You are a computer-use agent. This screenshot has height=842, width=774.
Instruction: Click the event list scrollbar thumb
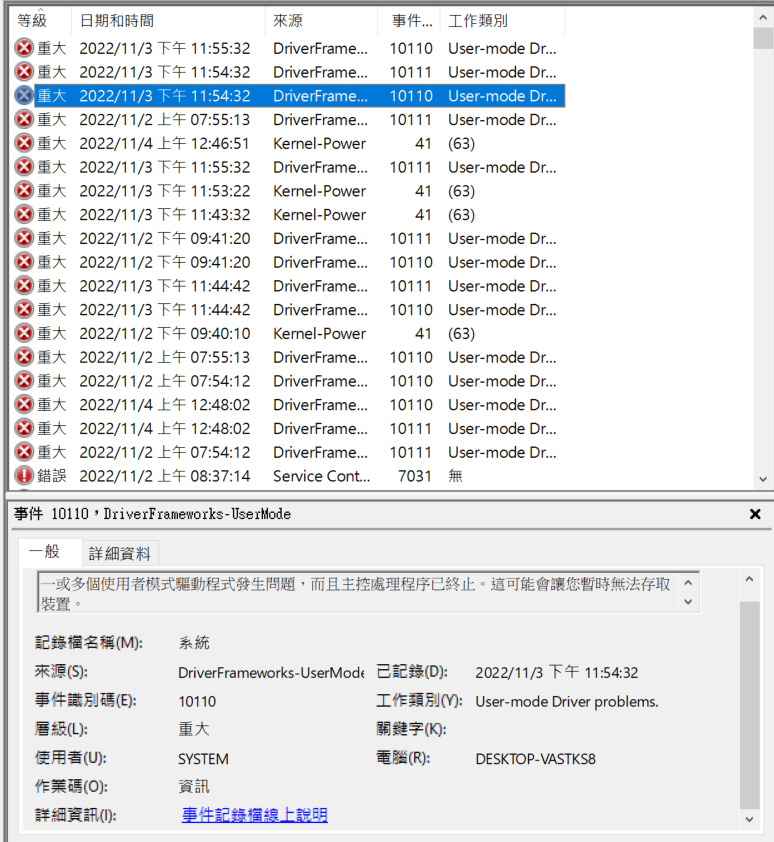[x=763, y=39]
